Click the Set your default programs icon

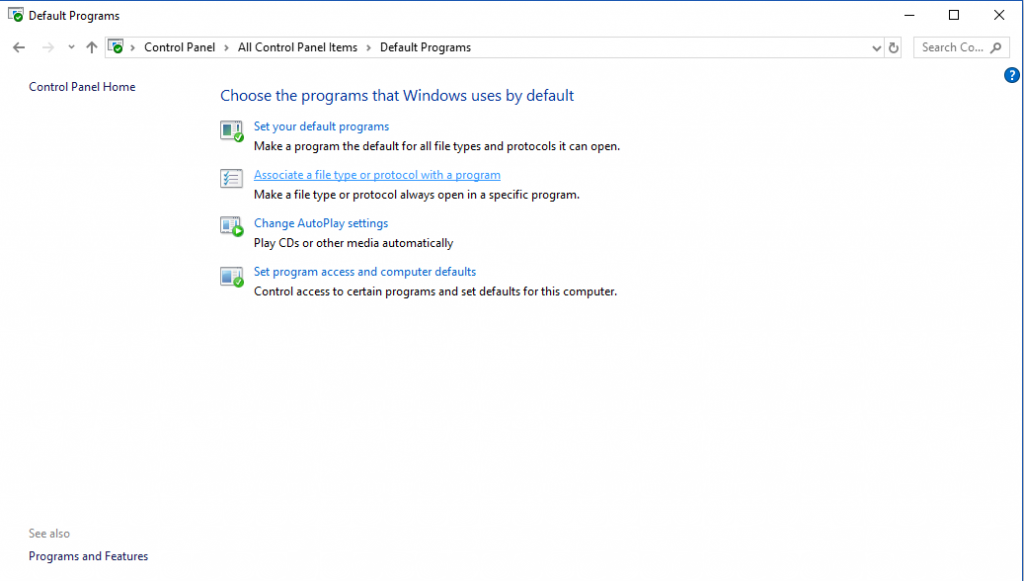231,131
